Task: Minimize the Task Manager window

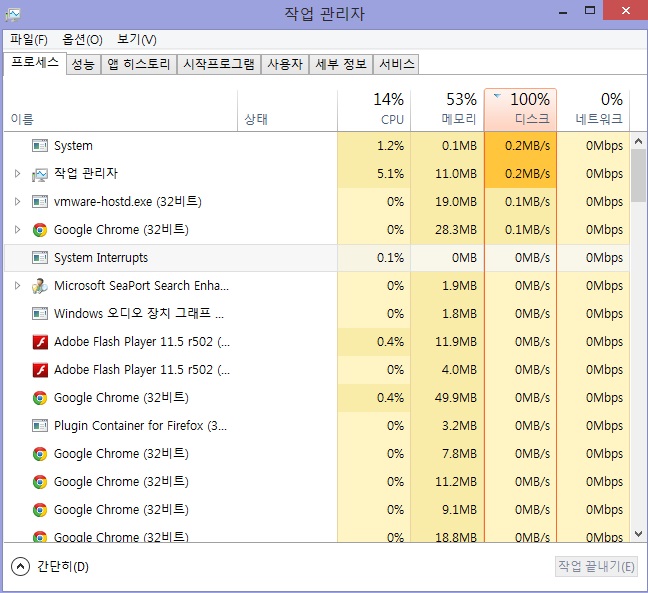Action: 563,12
